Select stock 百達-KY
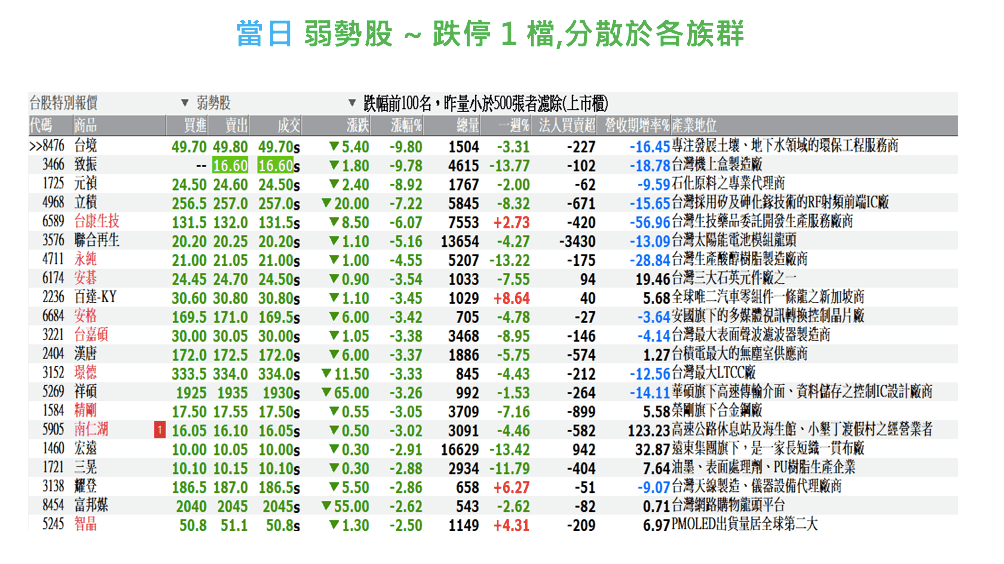The height and width of the screenshot is (564, 1004). (x=93, y=297)
